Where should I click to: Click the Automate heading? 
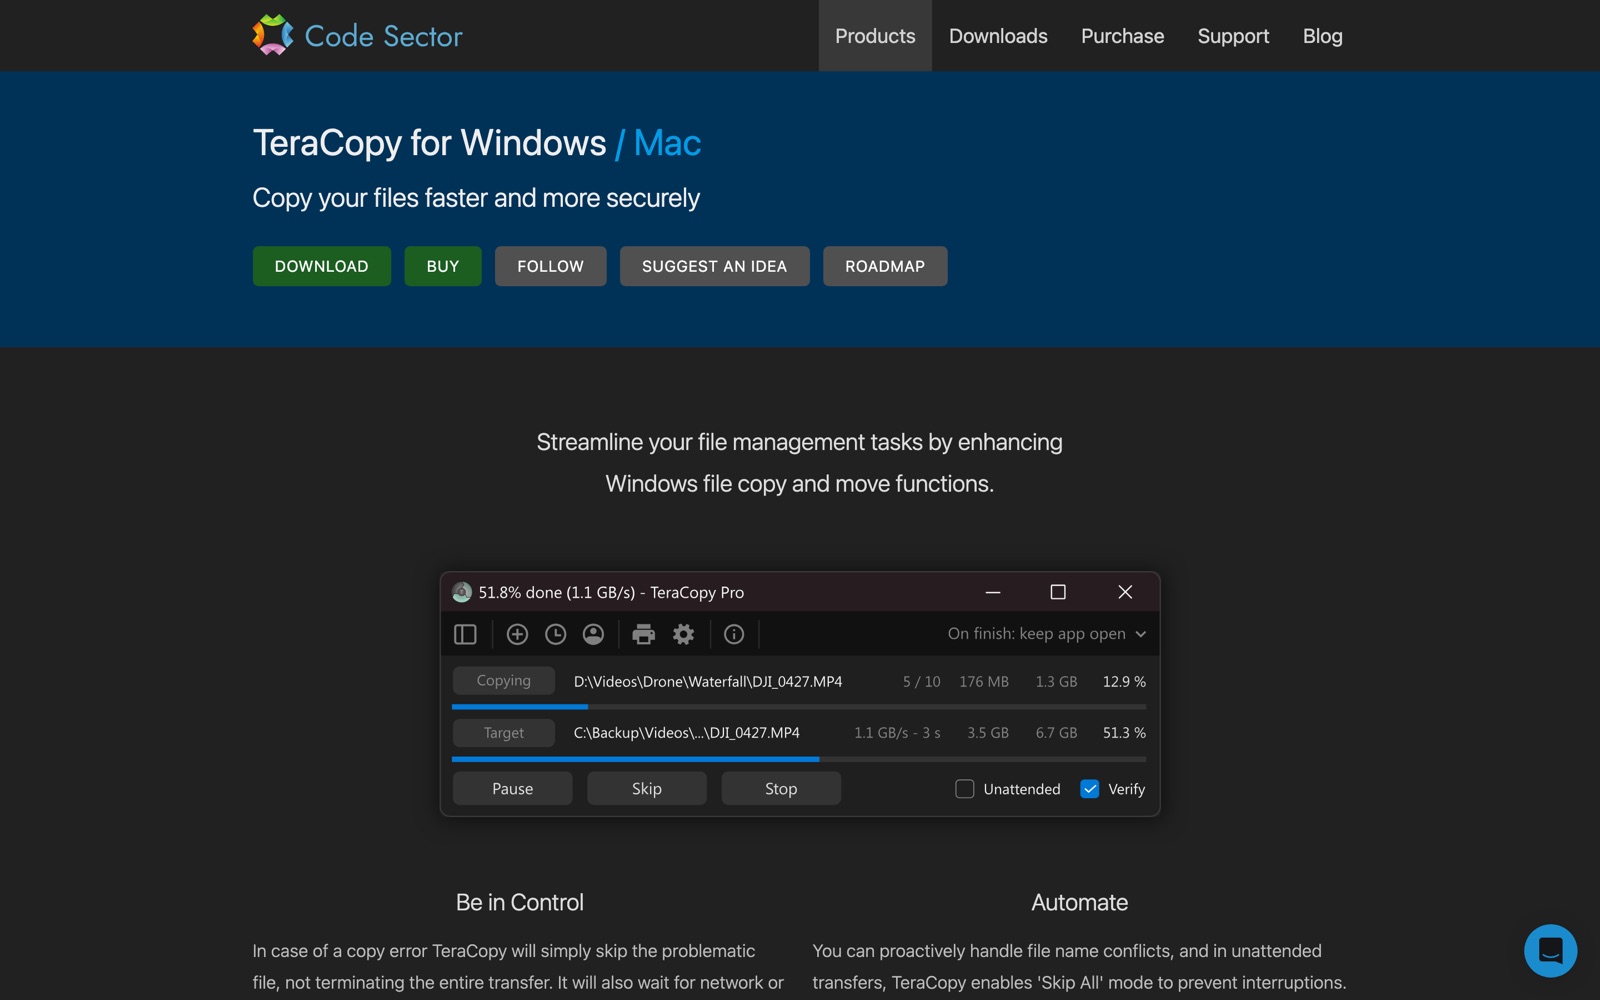[x=1080, y=902]
